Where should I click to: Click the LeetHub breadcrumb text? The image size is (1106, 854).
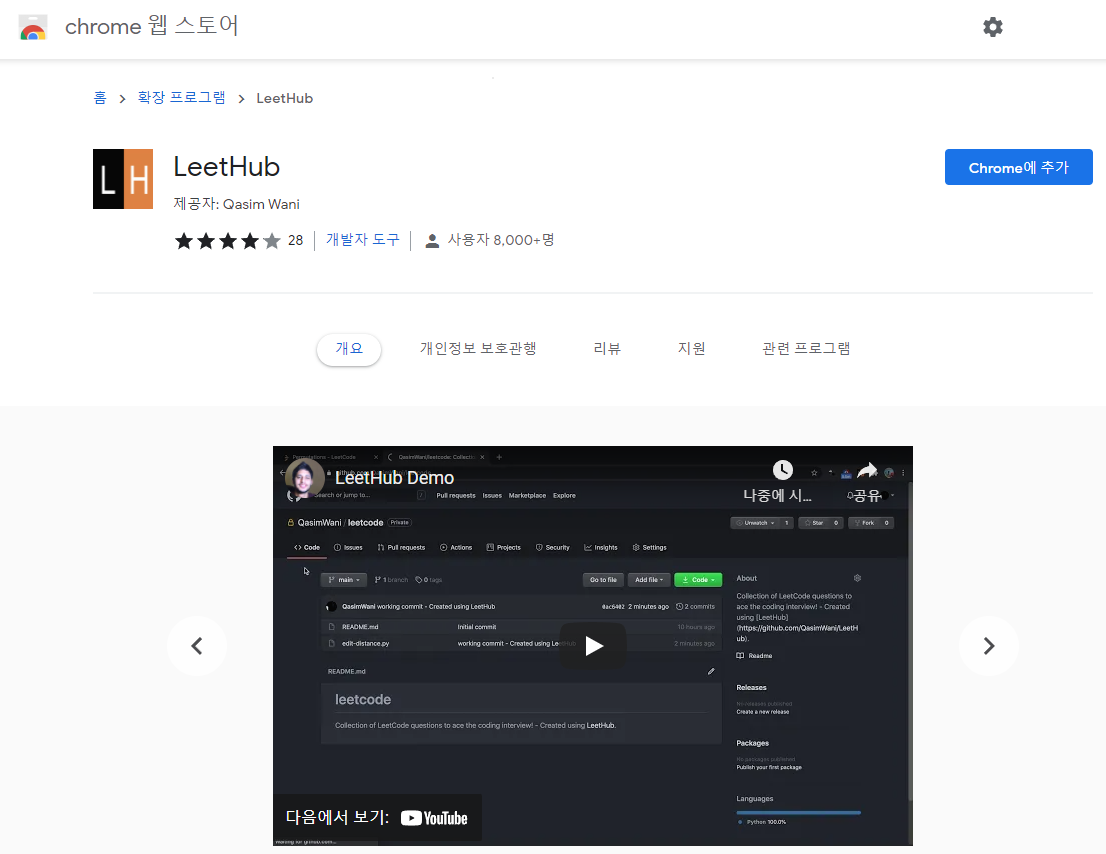pos(284,98)
